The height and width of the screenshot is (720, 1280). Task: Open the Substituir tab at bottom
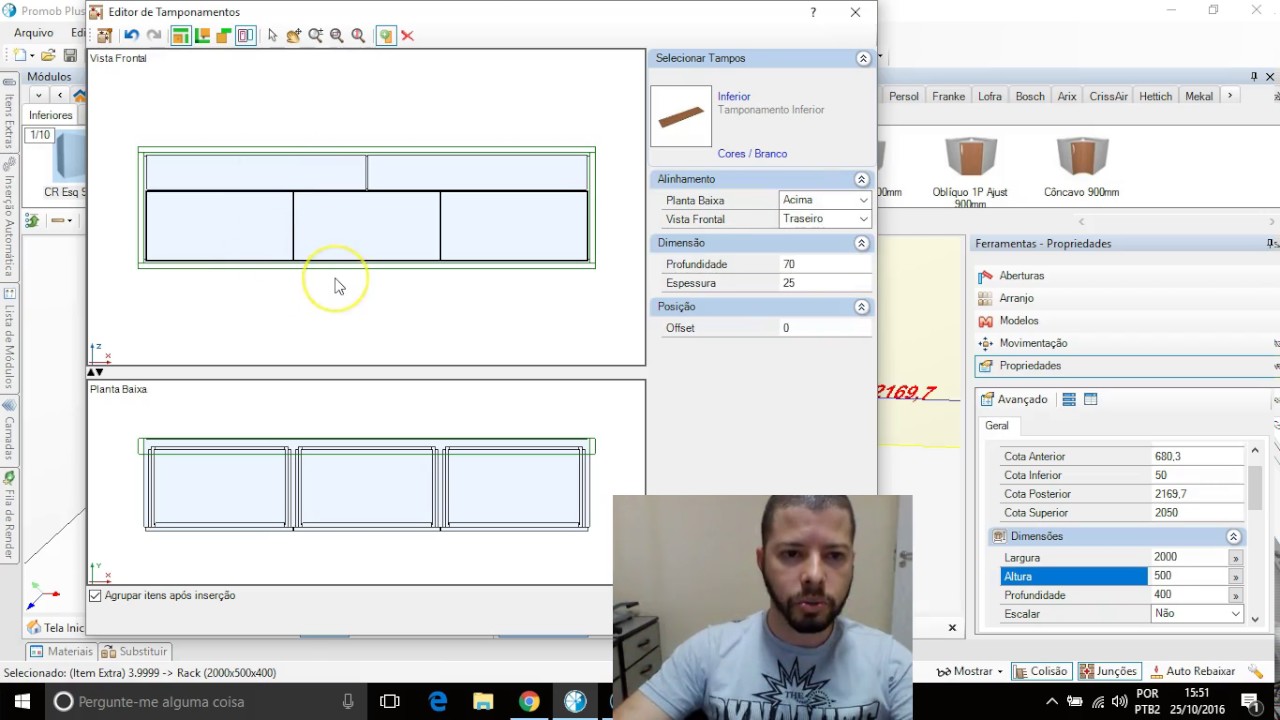[x=134, y=651]
